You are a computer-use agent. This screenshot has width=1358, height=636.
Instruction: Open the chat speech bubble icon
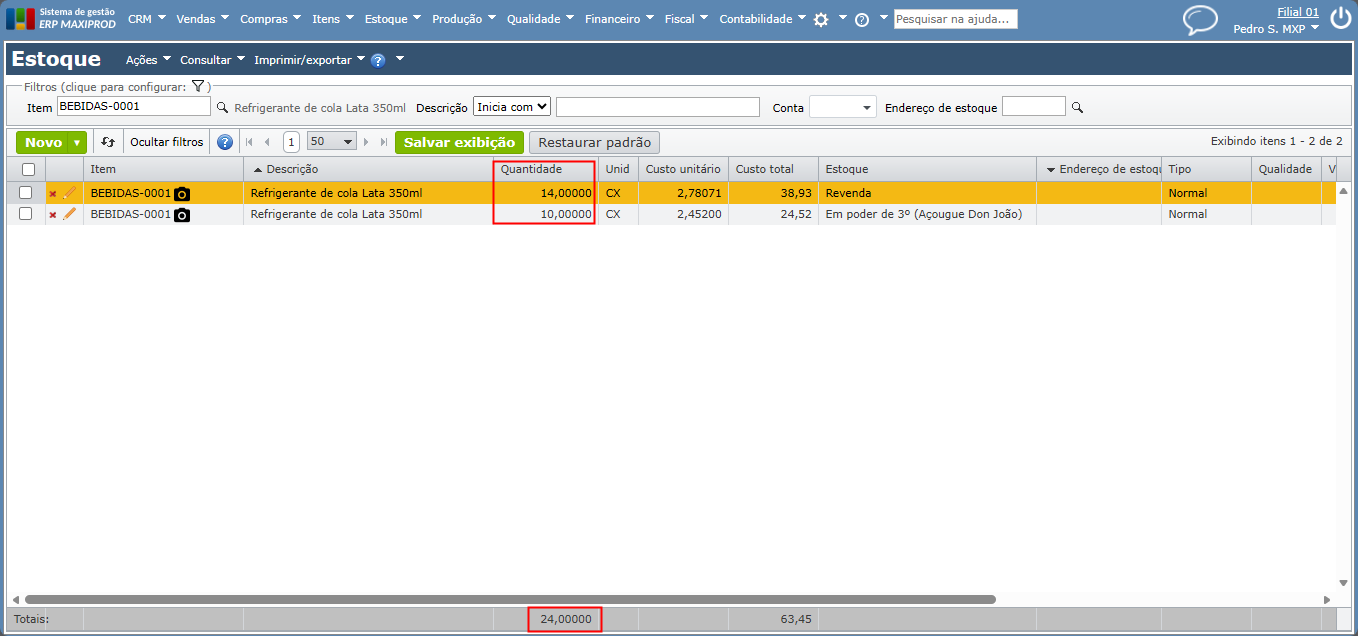(x=1200, y=19)
